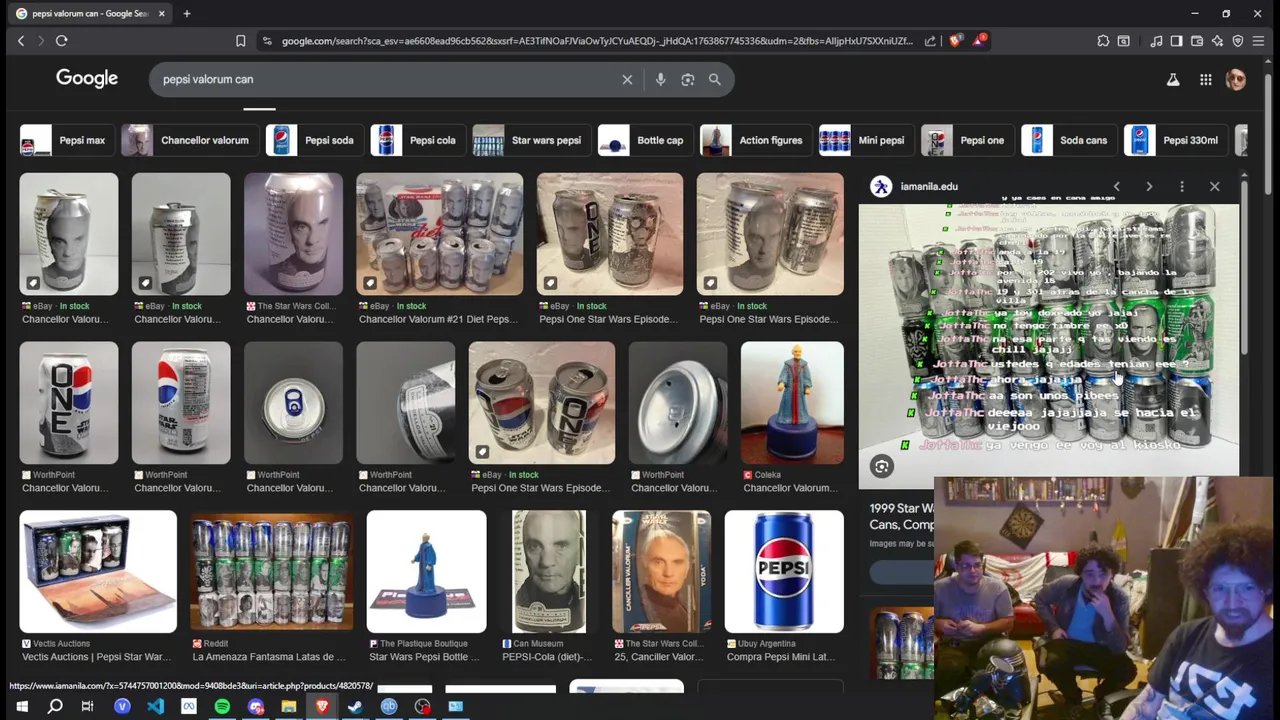
Task: Open the Brave VPN shield icon
Action: pyautogui.click(x=1238, y=41)
